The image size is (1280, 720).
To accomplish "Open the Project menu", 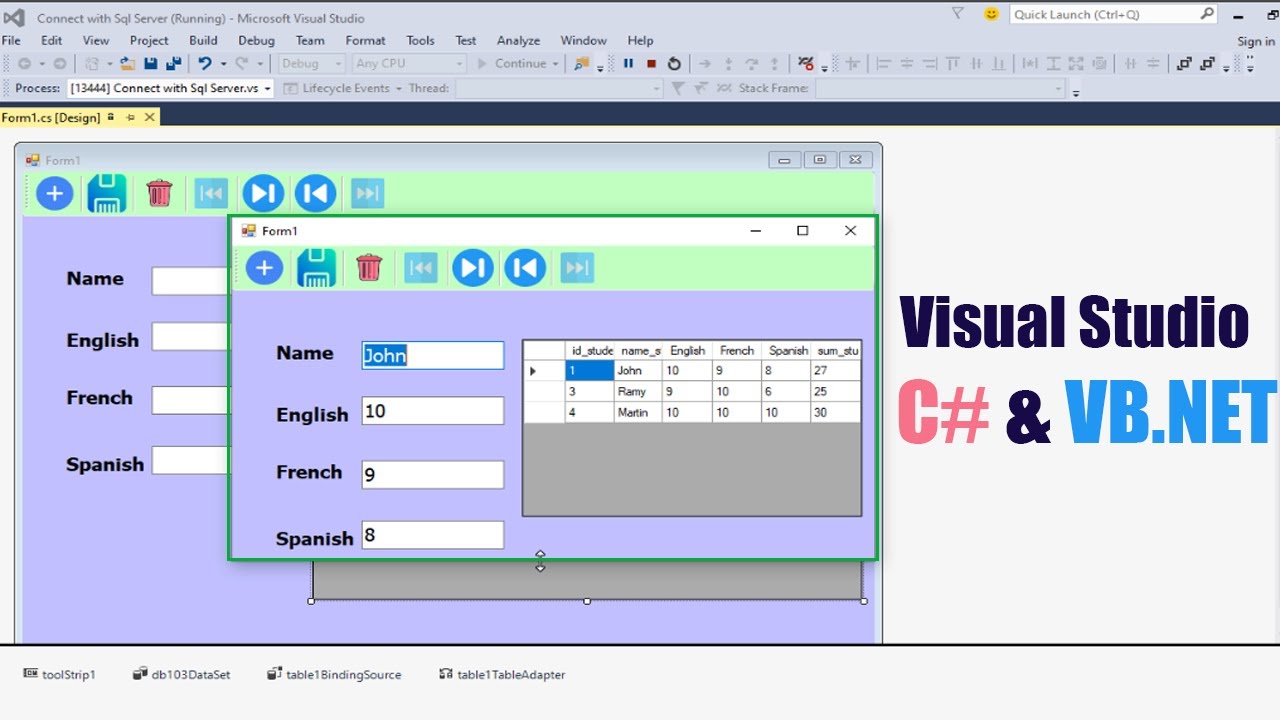I will click(149, 40).
